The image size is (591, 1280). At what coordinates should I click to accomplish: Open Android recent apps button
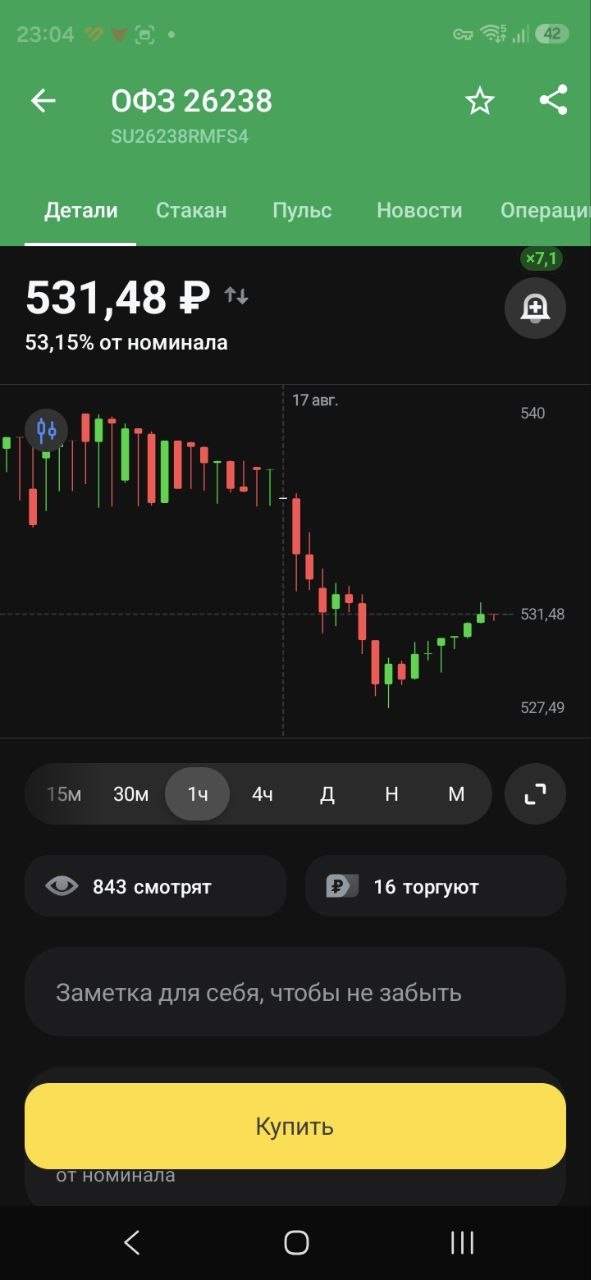point(462,1242)
